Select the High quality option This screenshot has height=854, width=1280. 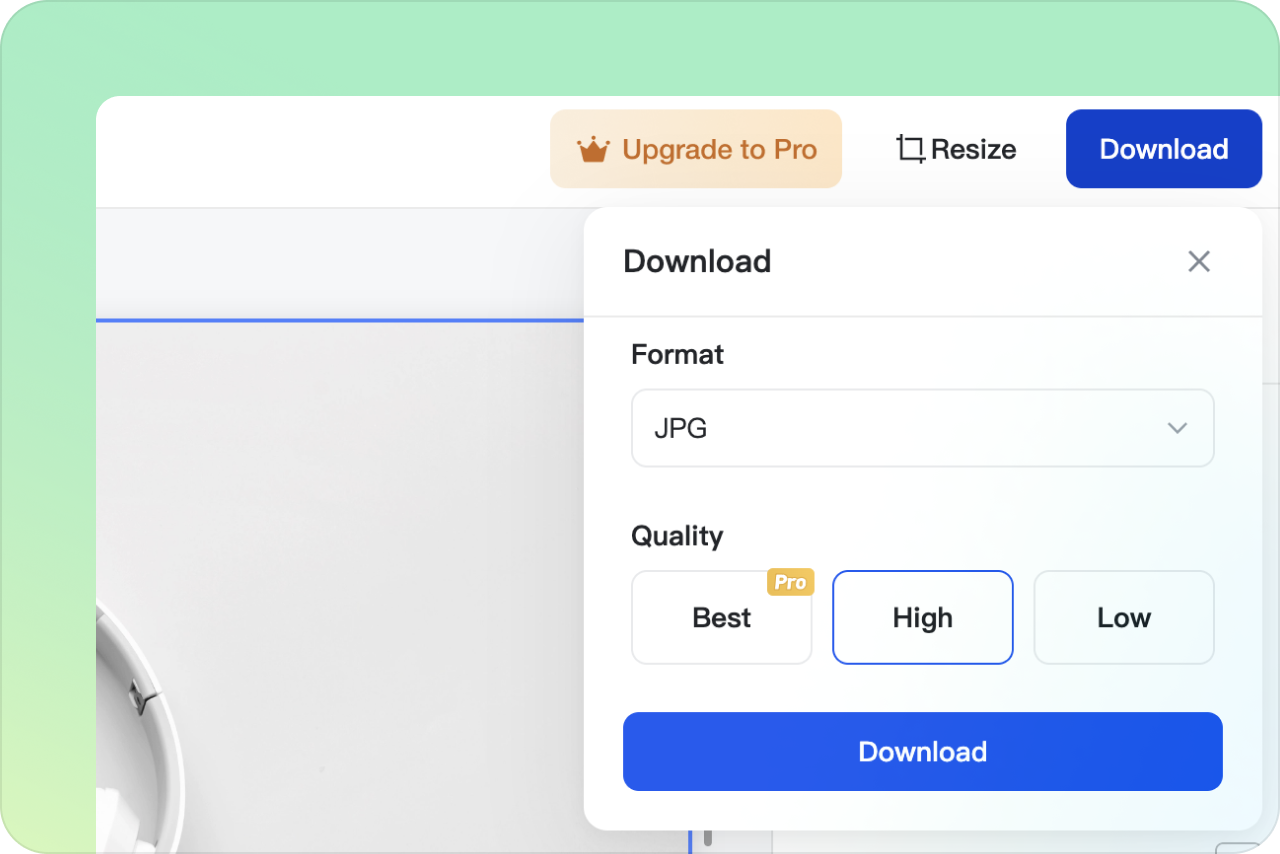923,617
